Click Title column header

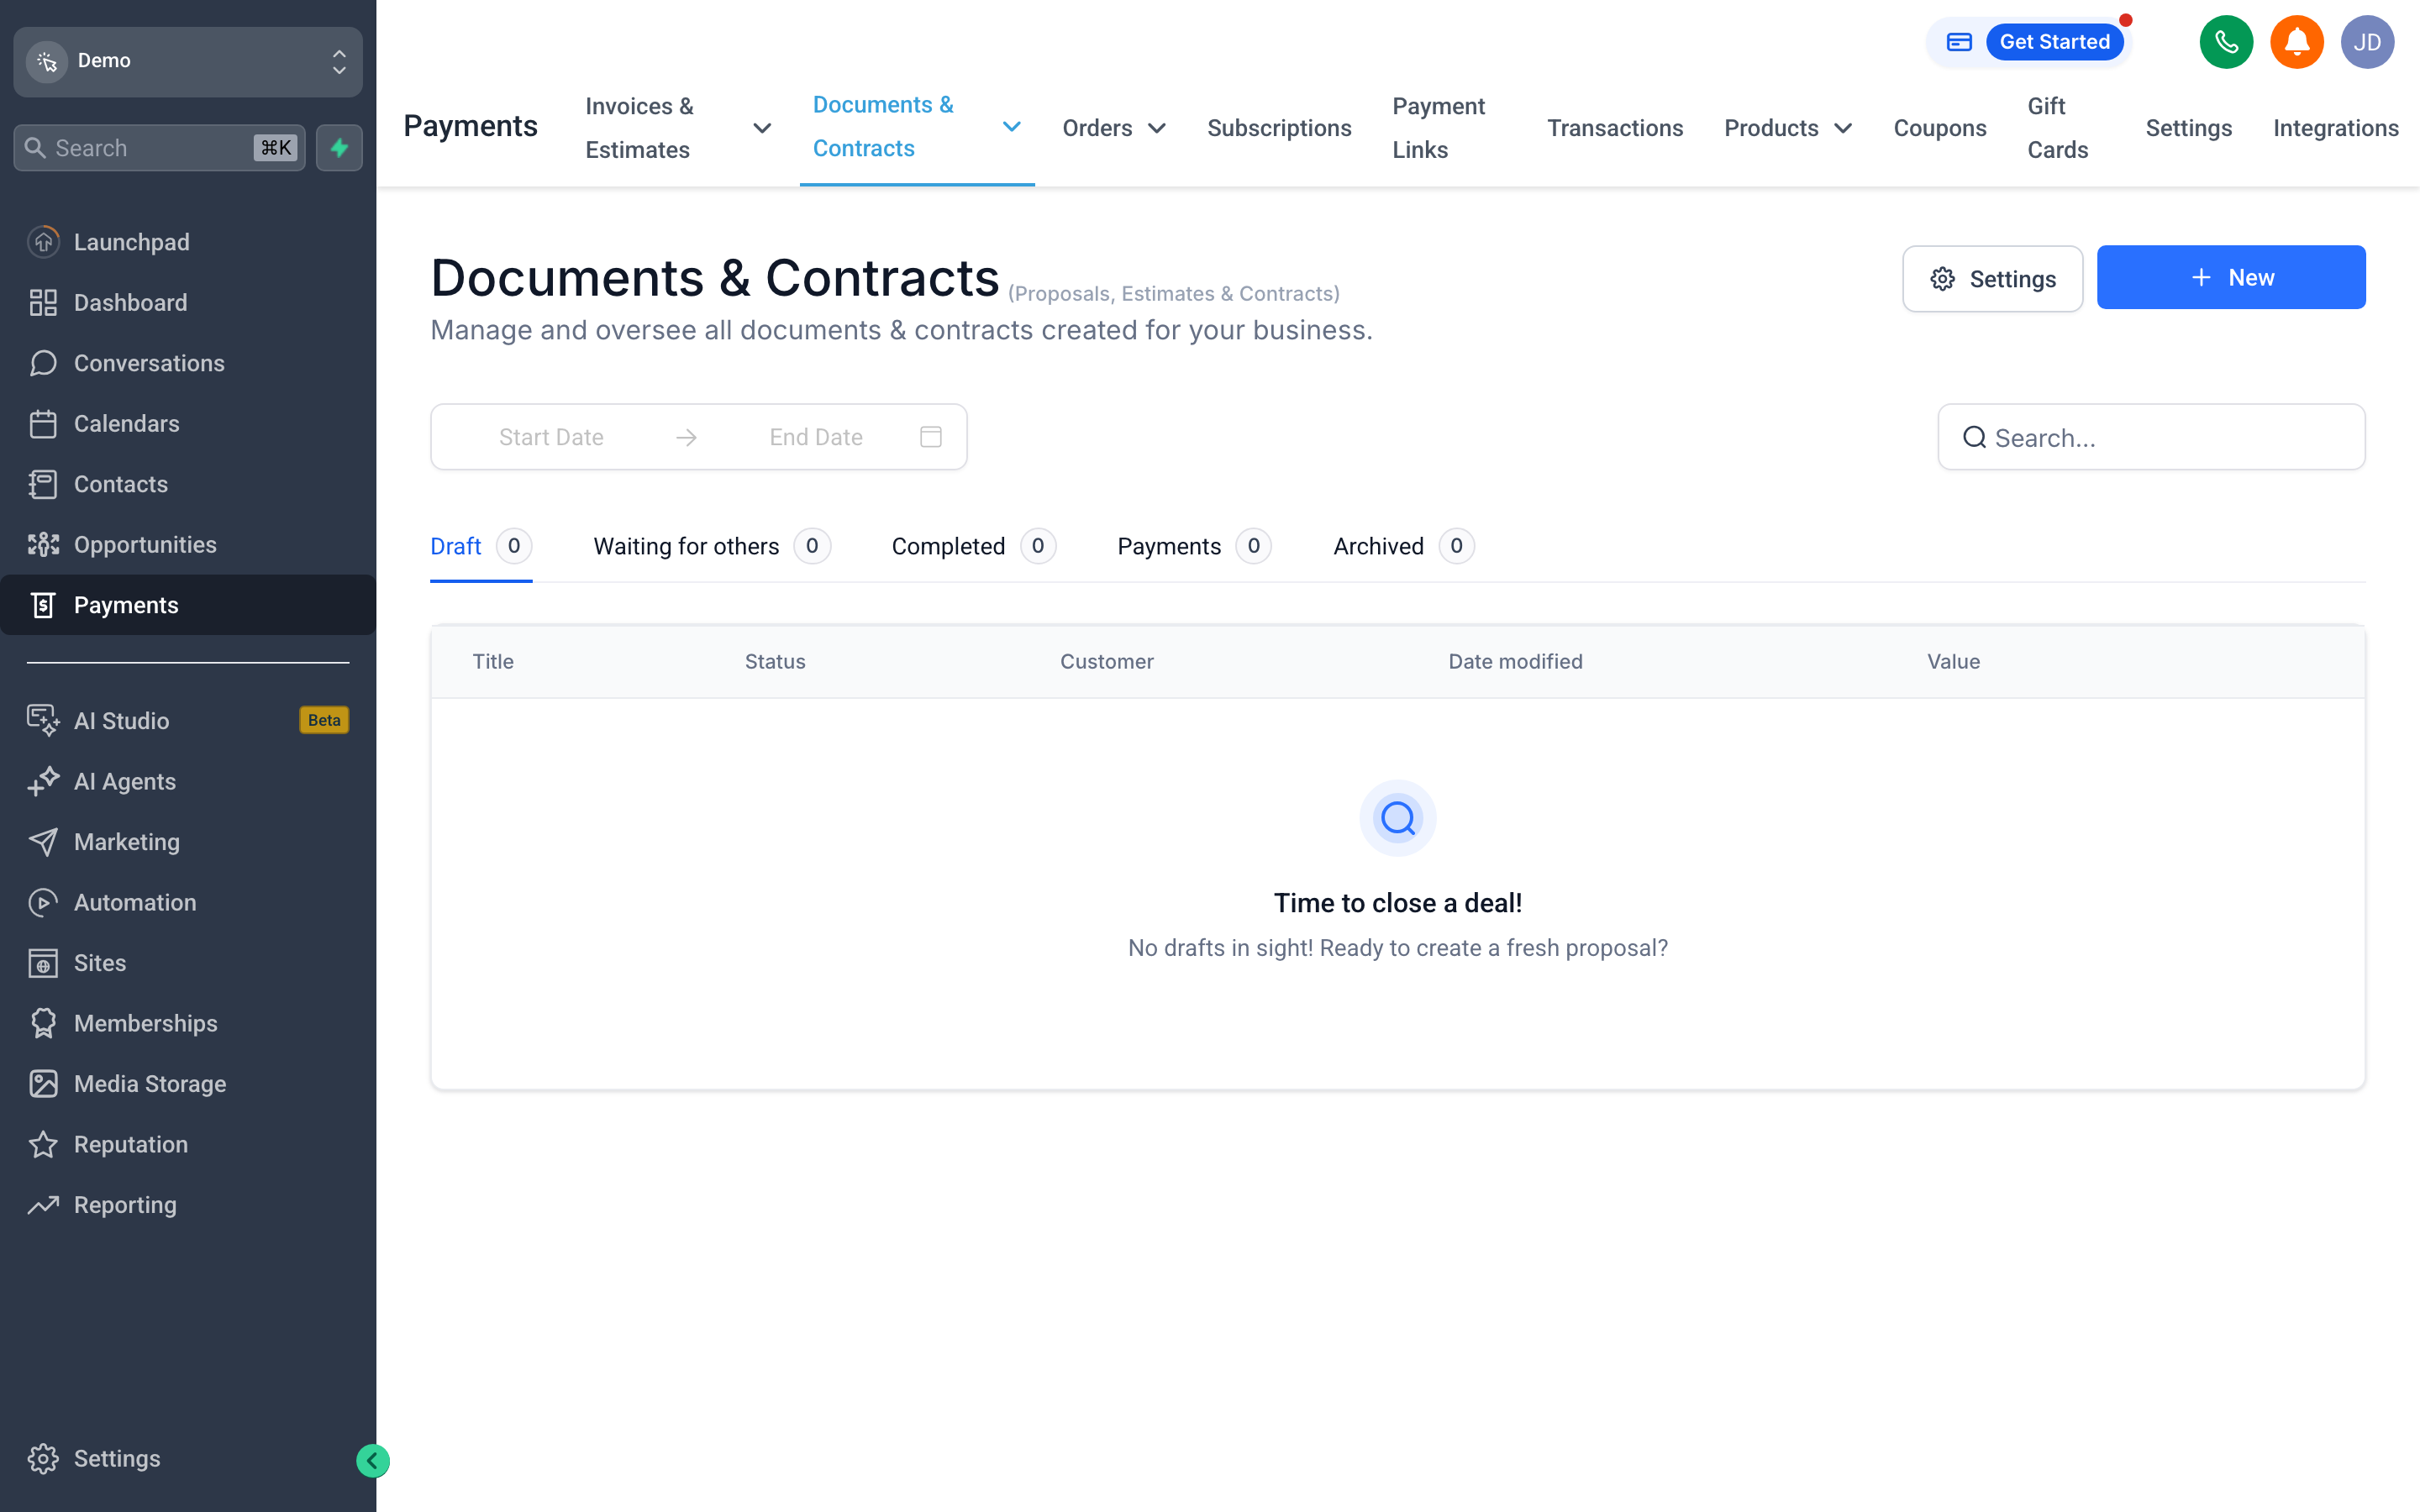click(x=493, y=661)
